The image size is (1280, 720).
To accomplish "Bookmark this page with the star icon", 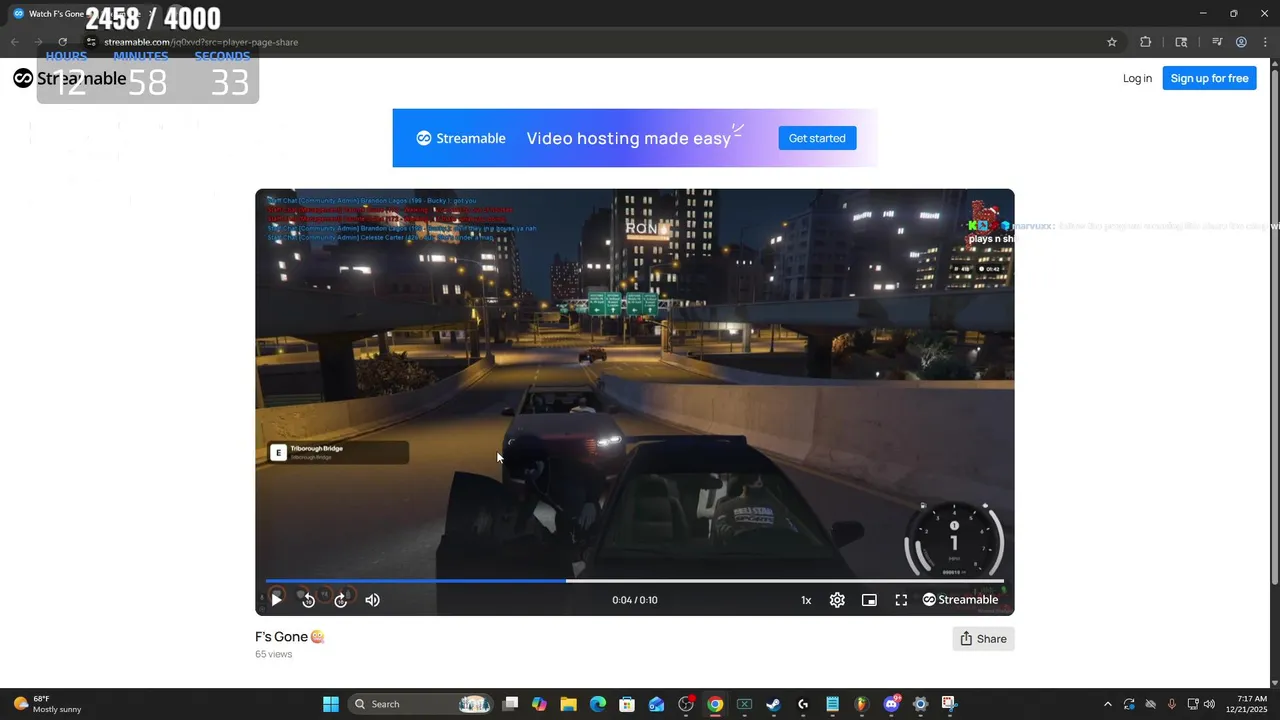I will [x=1112, y=42].
